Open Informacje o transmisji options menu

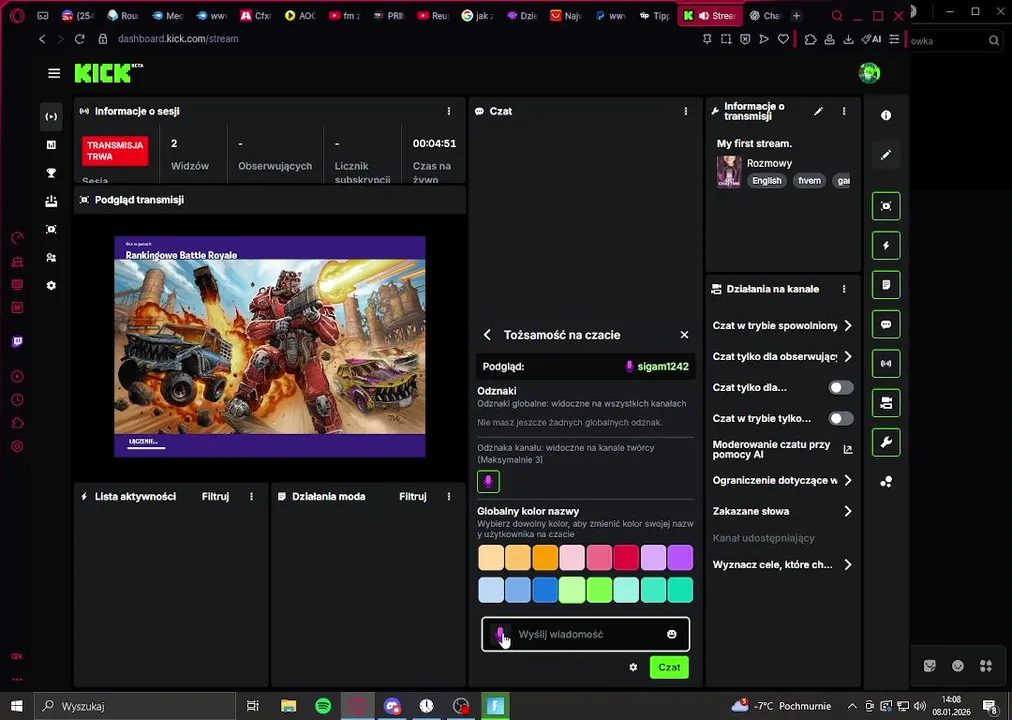(844, 111)
